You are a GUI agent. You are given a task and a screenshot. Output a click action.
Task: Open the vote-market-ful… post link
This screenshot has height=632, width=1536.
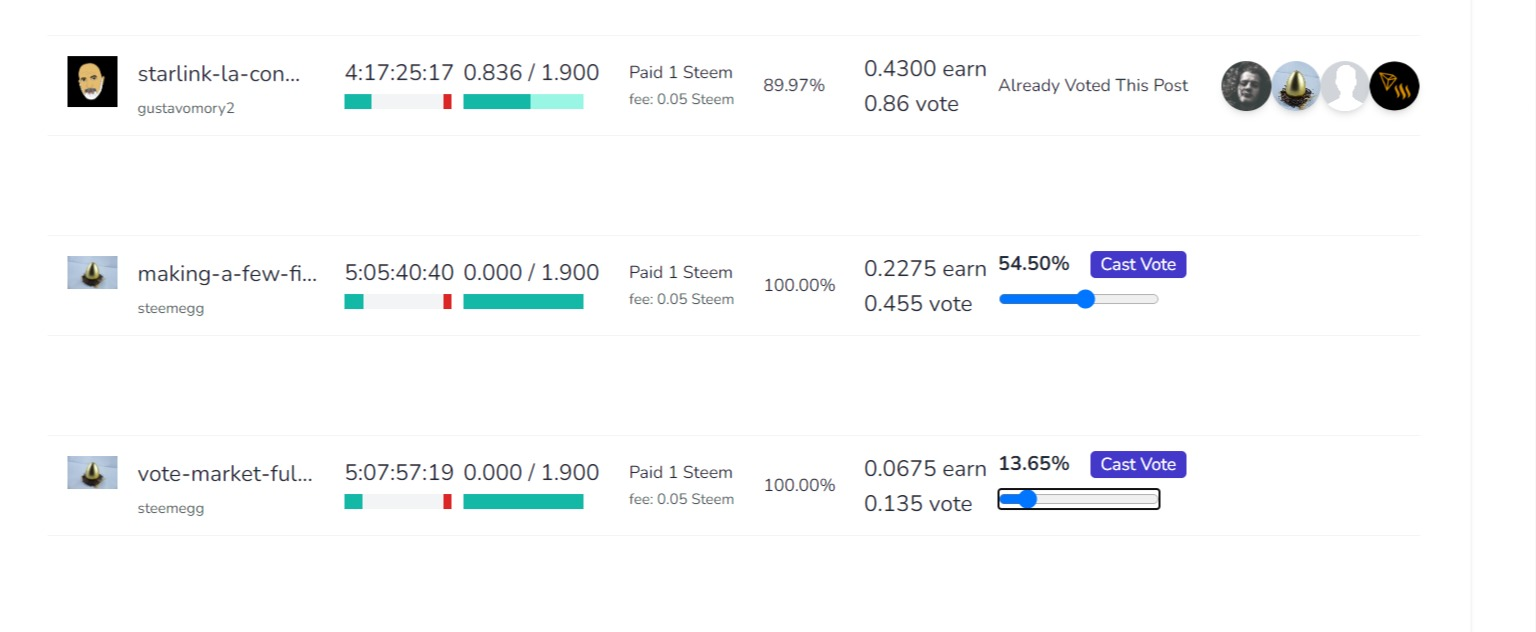coord(225,473)
